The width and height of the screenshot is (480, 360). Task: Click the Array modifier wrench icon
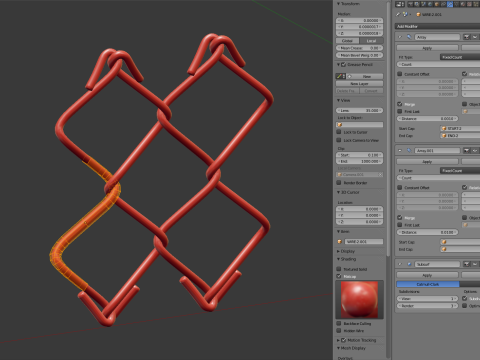[409, 37]
